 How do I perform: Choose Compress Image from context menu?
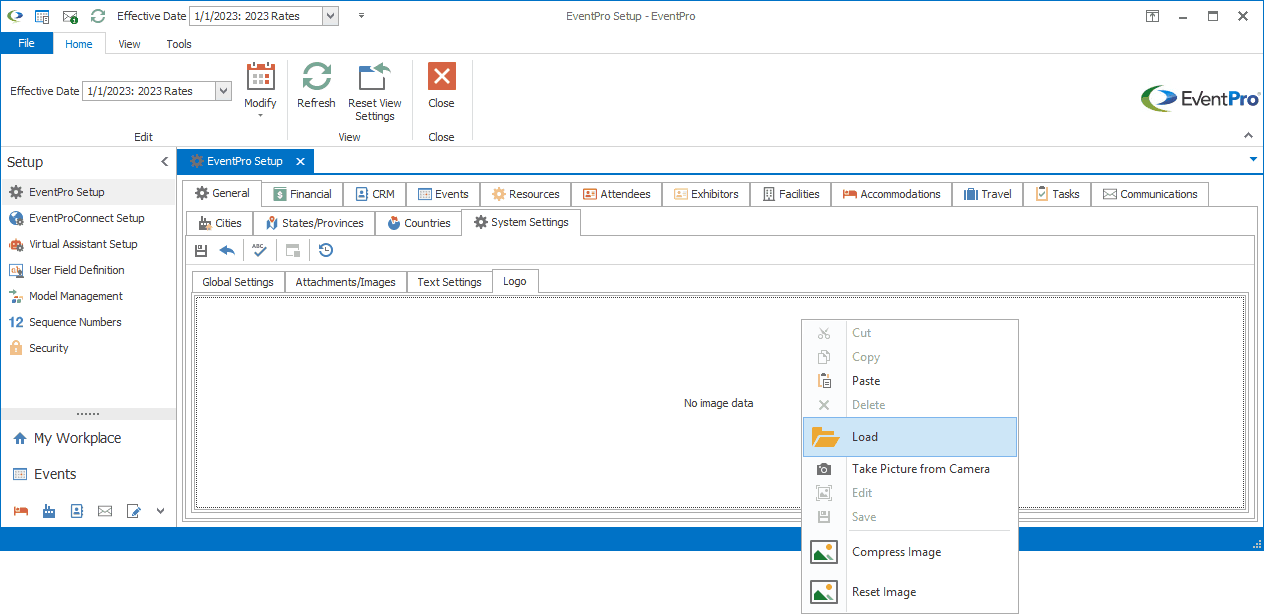pos(910,552)
